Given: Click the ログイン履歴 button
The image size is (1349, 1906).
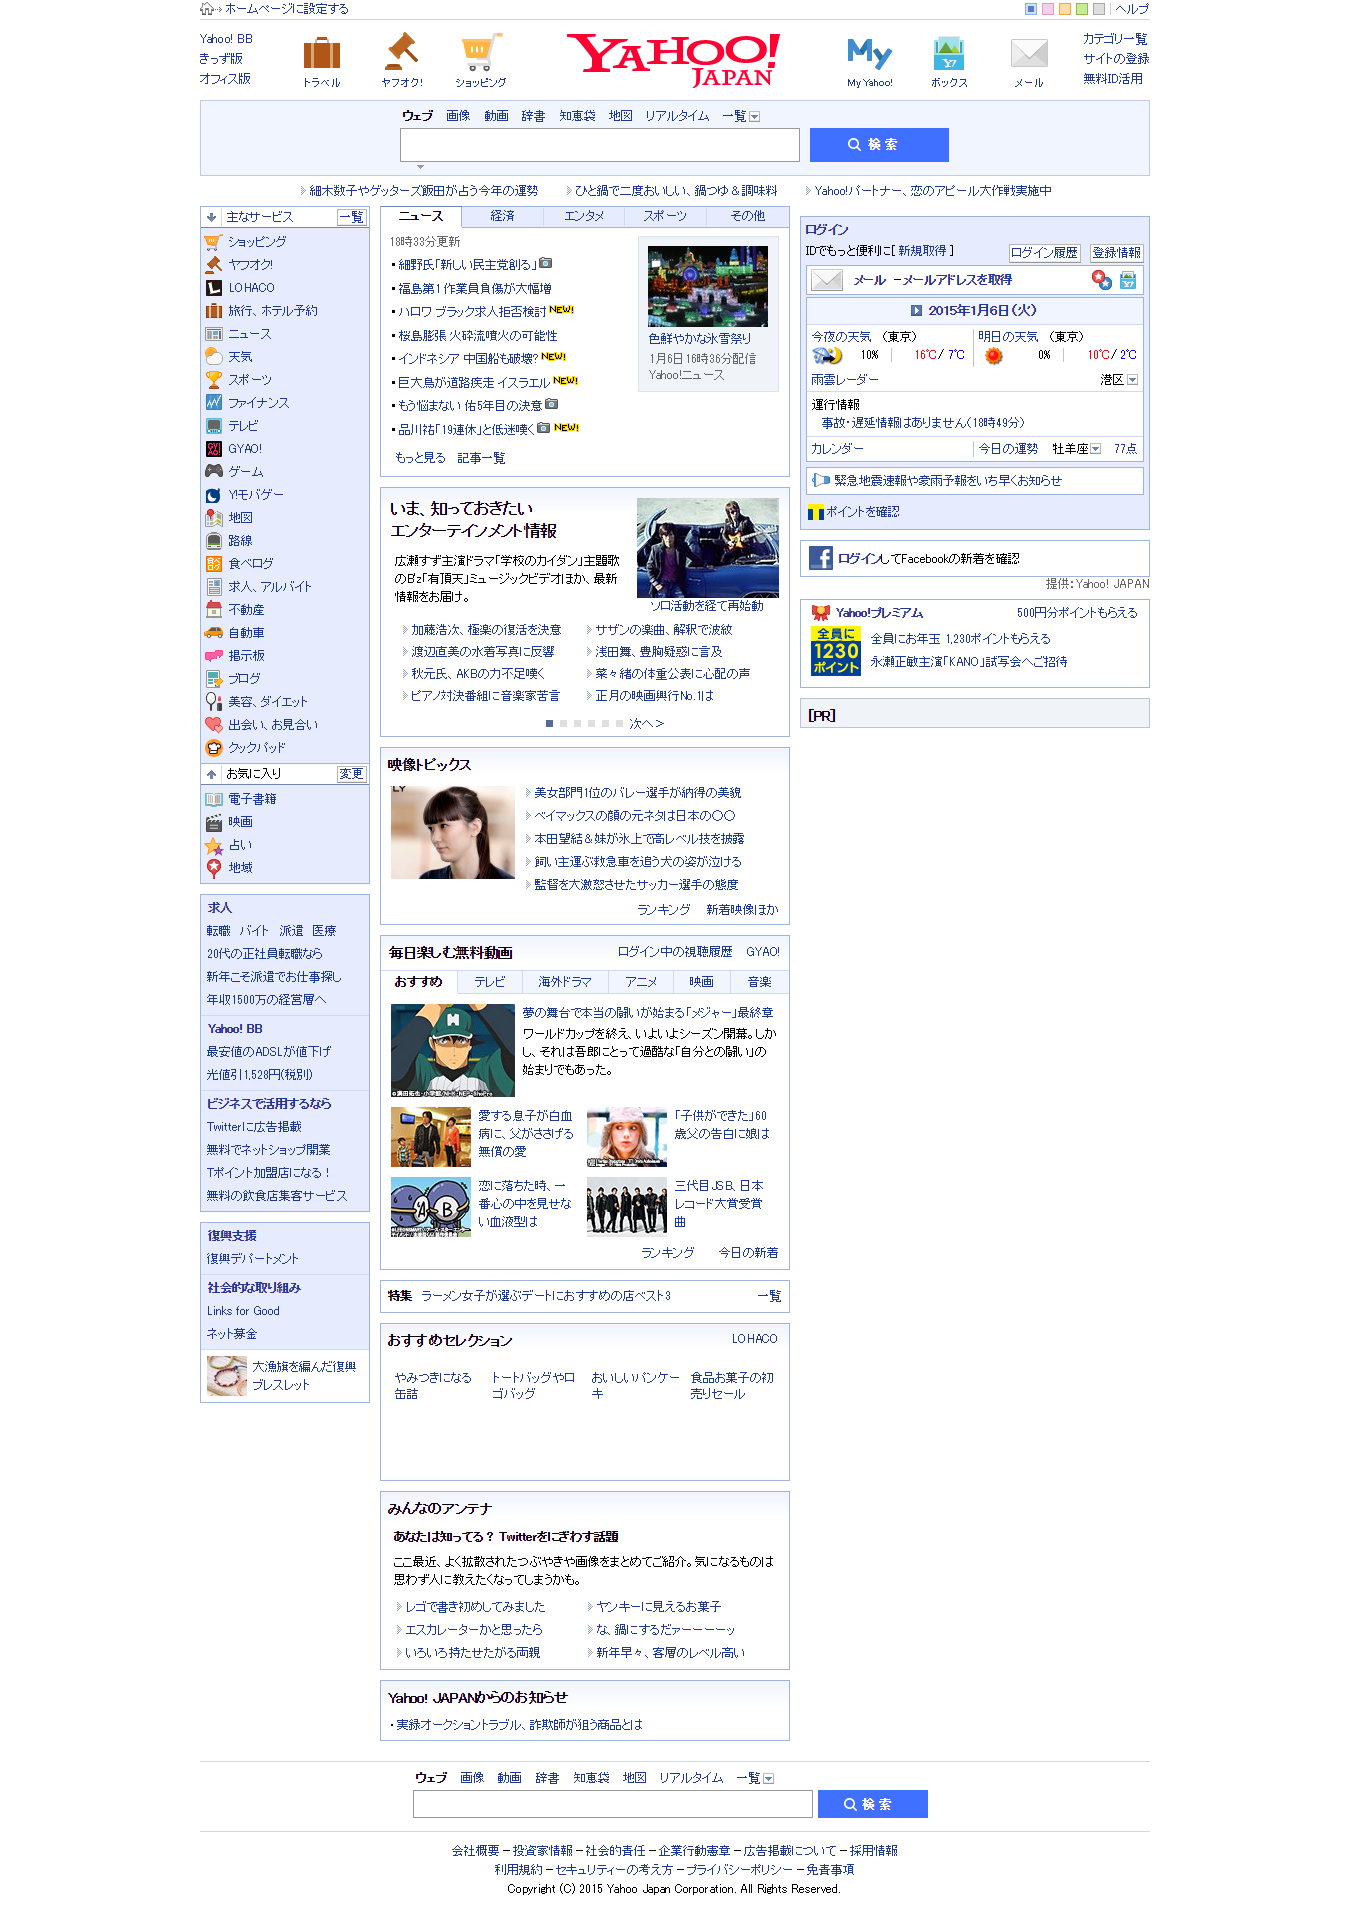Looking at the screenshot, I should coord(1044,253).
